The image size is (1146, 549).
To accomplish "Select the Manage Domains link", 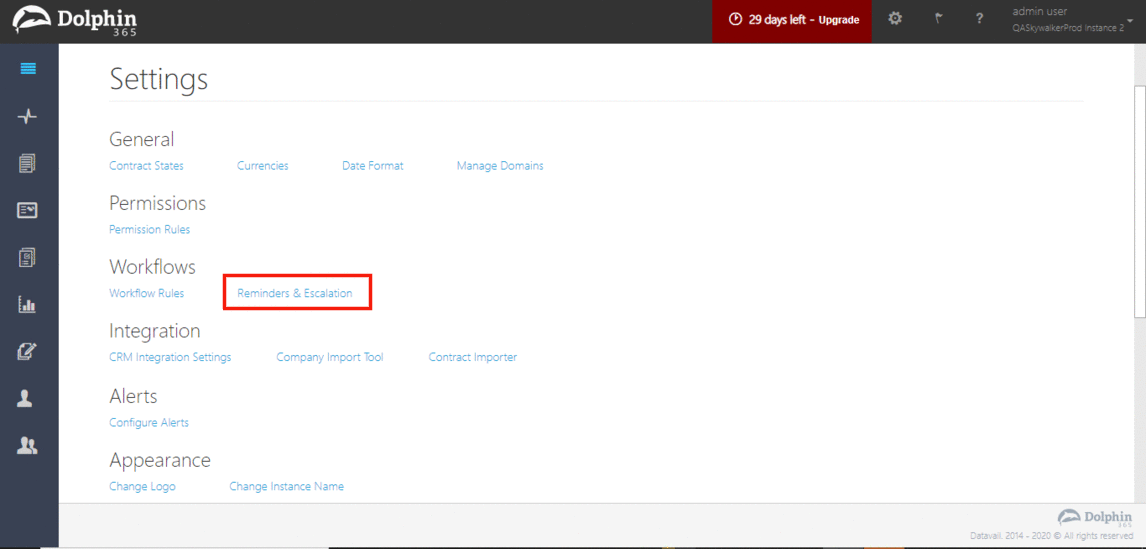I will click(500, 166).
